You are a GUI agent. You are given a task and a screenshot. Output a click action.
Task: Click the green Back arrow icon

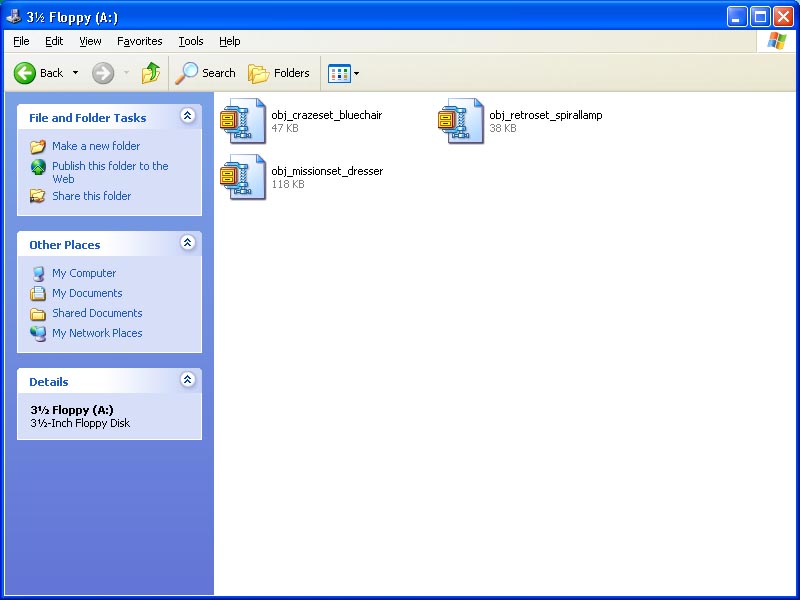[x=24, y=73]
